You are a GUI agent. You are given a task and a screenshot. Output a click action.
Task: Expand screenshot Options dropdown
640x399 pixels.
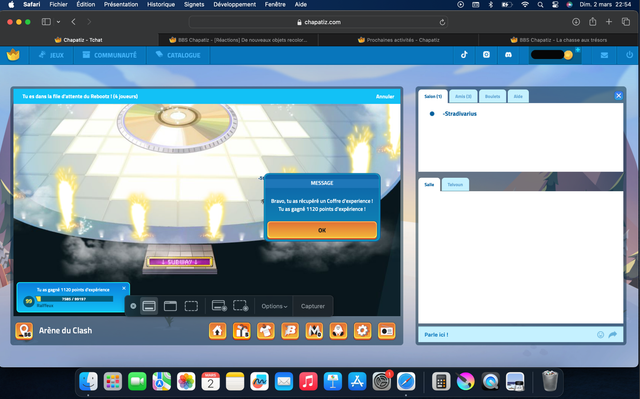point(274,306)
